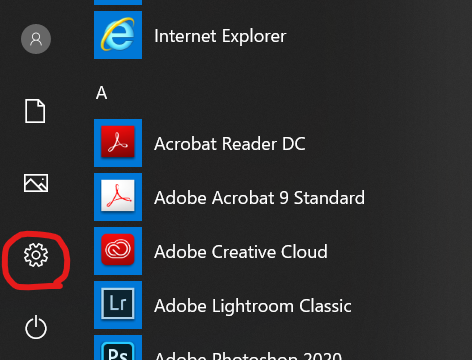Select the Adobe Photoshop 2020 text label
The height and width of the screenshot is (360, 472).
pos(248,355)
